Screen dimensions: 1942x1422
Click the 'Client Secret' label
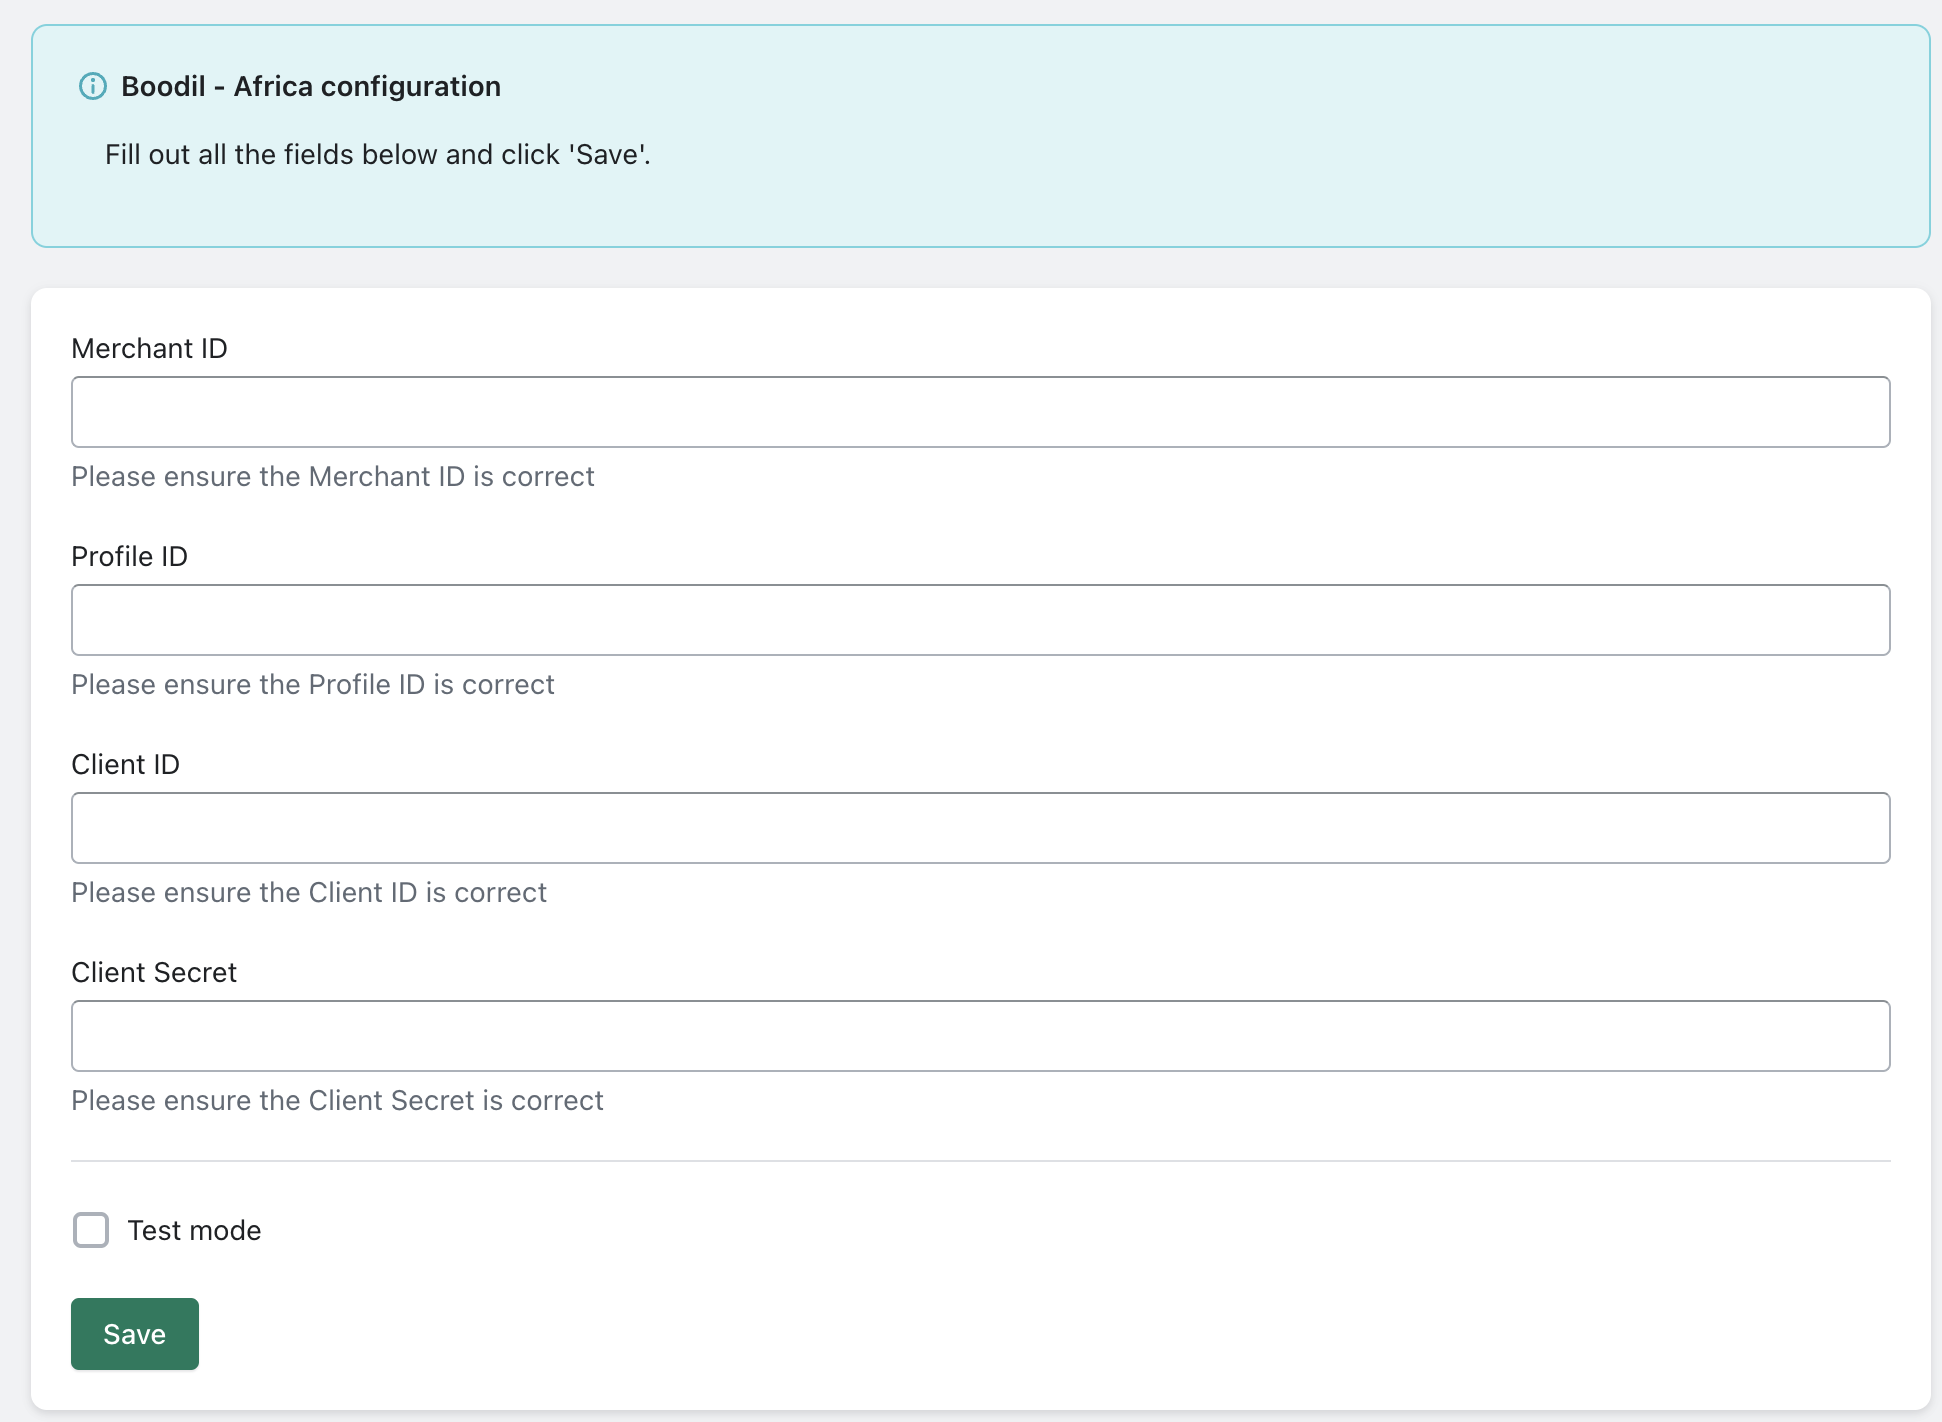click(x=154, y=972)
